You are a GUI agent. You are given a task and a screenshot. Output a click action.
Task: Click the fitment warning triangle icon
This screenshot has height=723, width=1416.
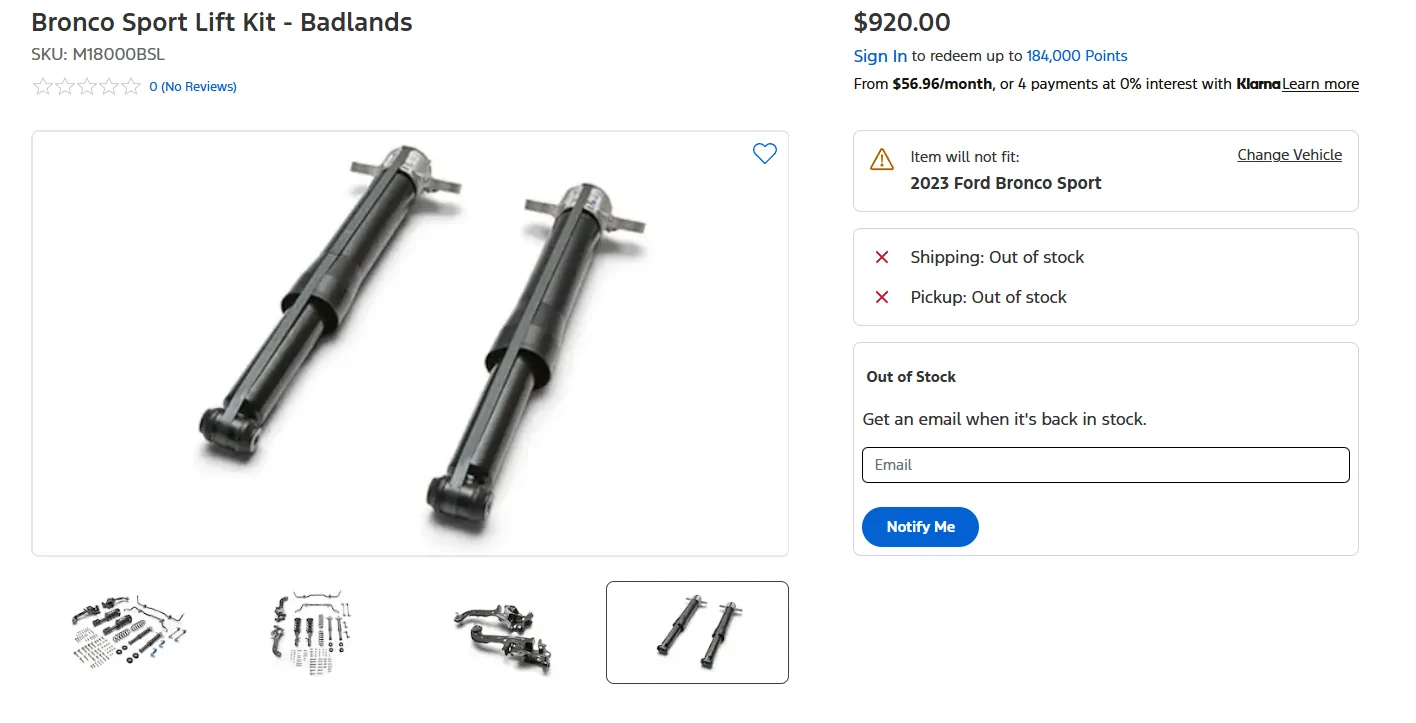click(x=882, y=159)
